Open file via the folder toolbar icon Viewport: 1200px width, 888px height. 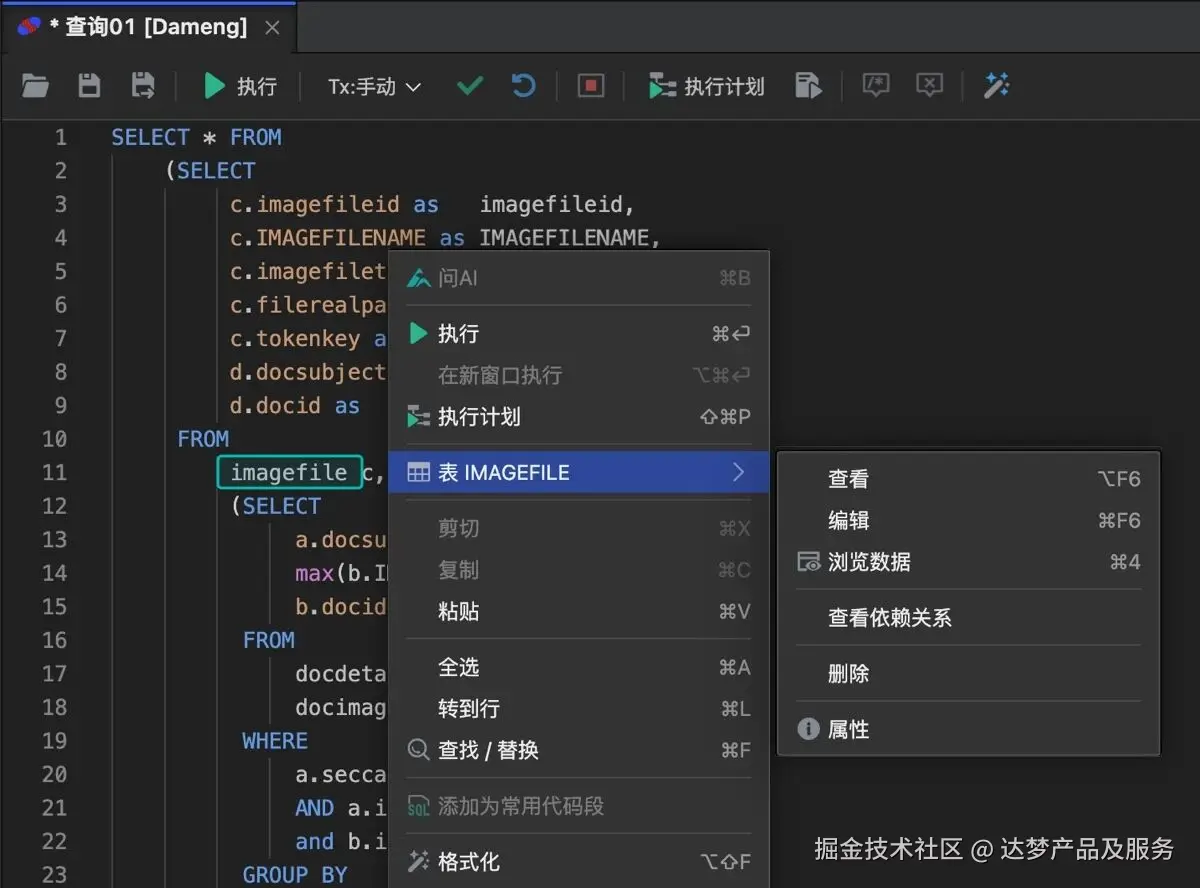[x=36, y=86]
